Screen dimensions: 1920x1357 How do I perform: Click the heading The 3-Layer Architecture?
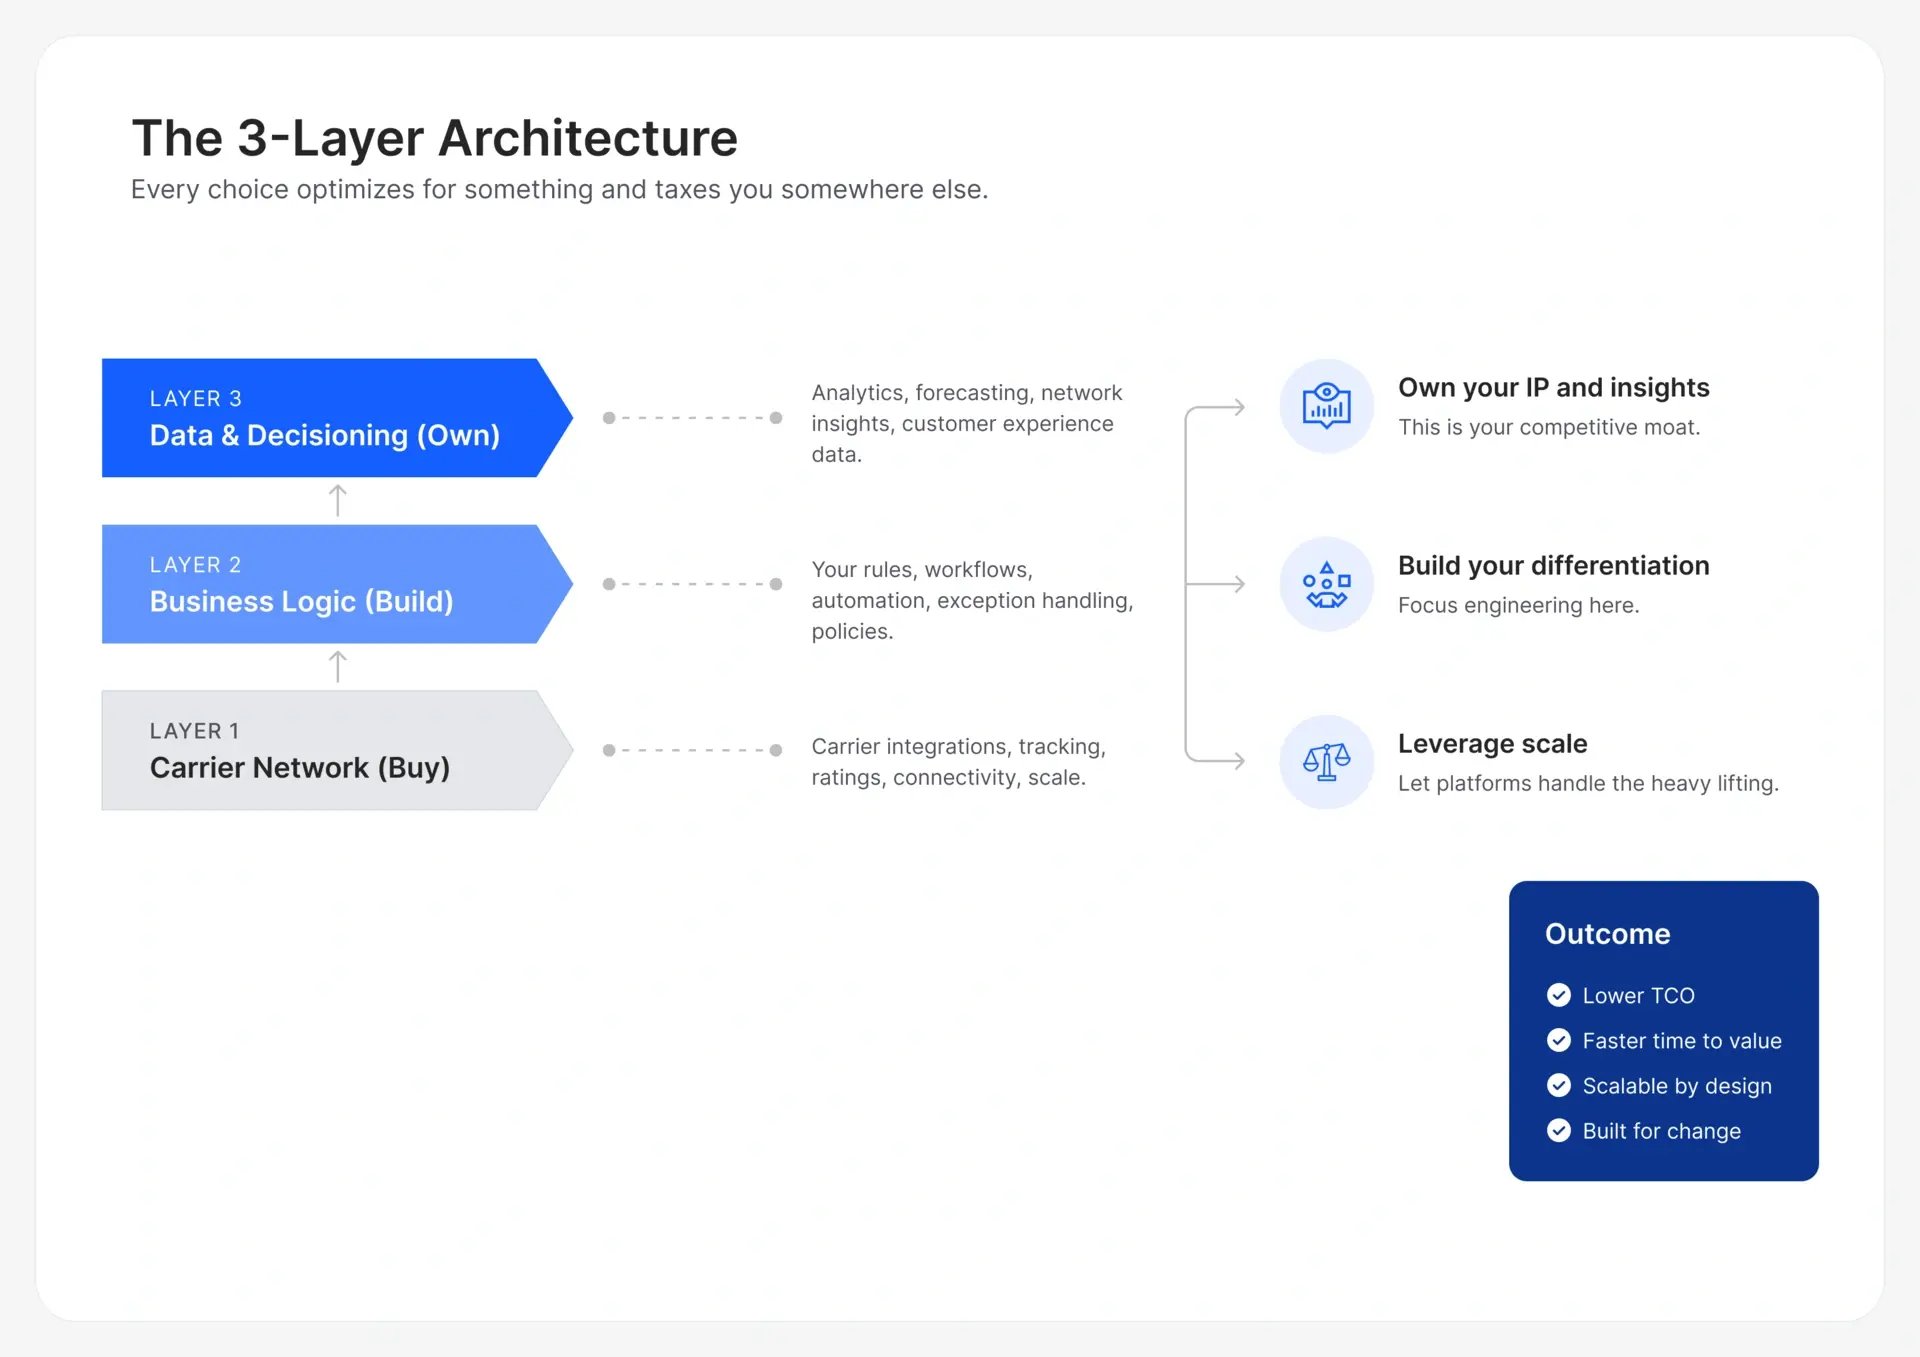coord(435,138)
